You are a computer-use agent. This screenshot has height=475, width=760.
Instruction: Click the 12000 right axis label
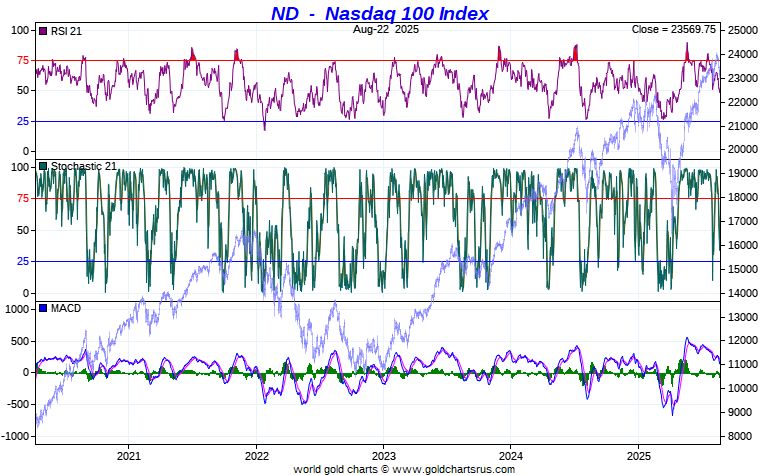click(x=743, y=341)
